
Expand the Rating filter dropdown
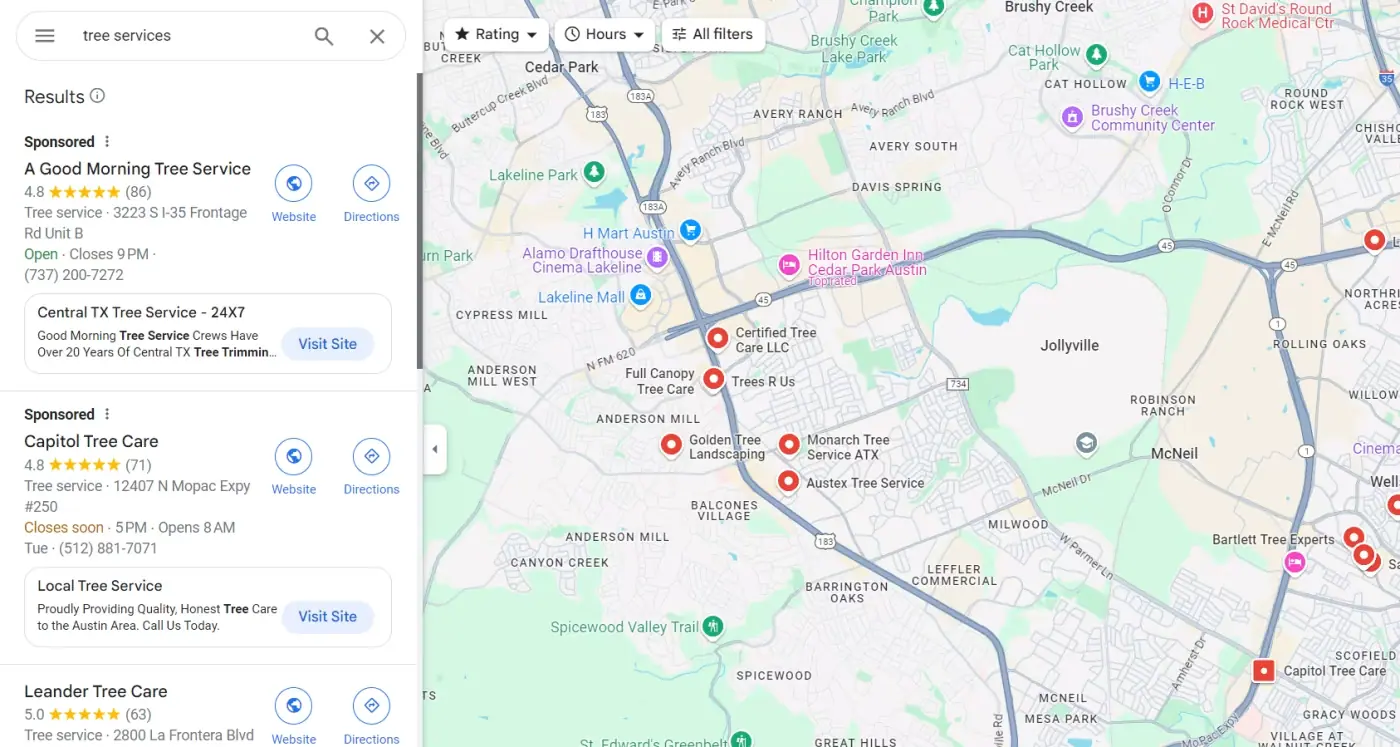tap(496, 34)
